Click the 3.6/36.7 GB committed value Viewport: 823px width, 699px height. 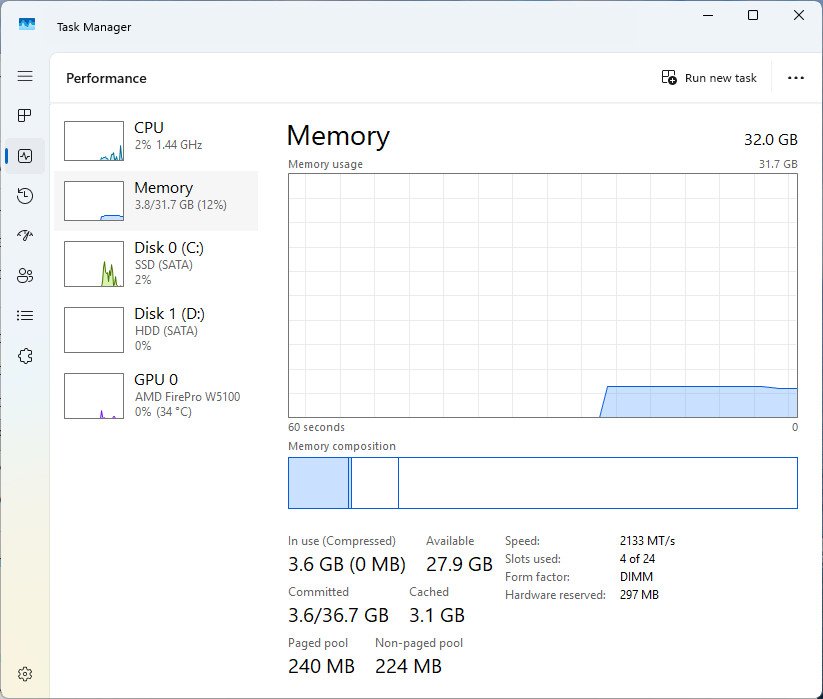point(339,615)
